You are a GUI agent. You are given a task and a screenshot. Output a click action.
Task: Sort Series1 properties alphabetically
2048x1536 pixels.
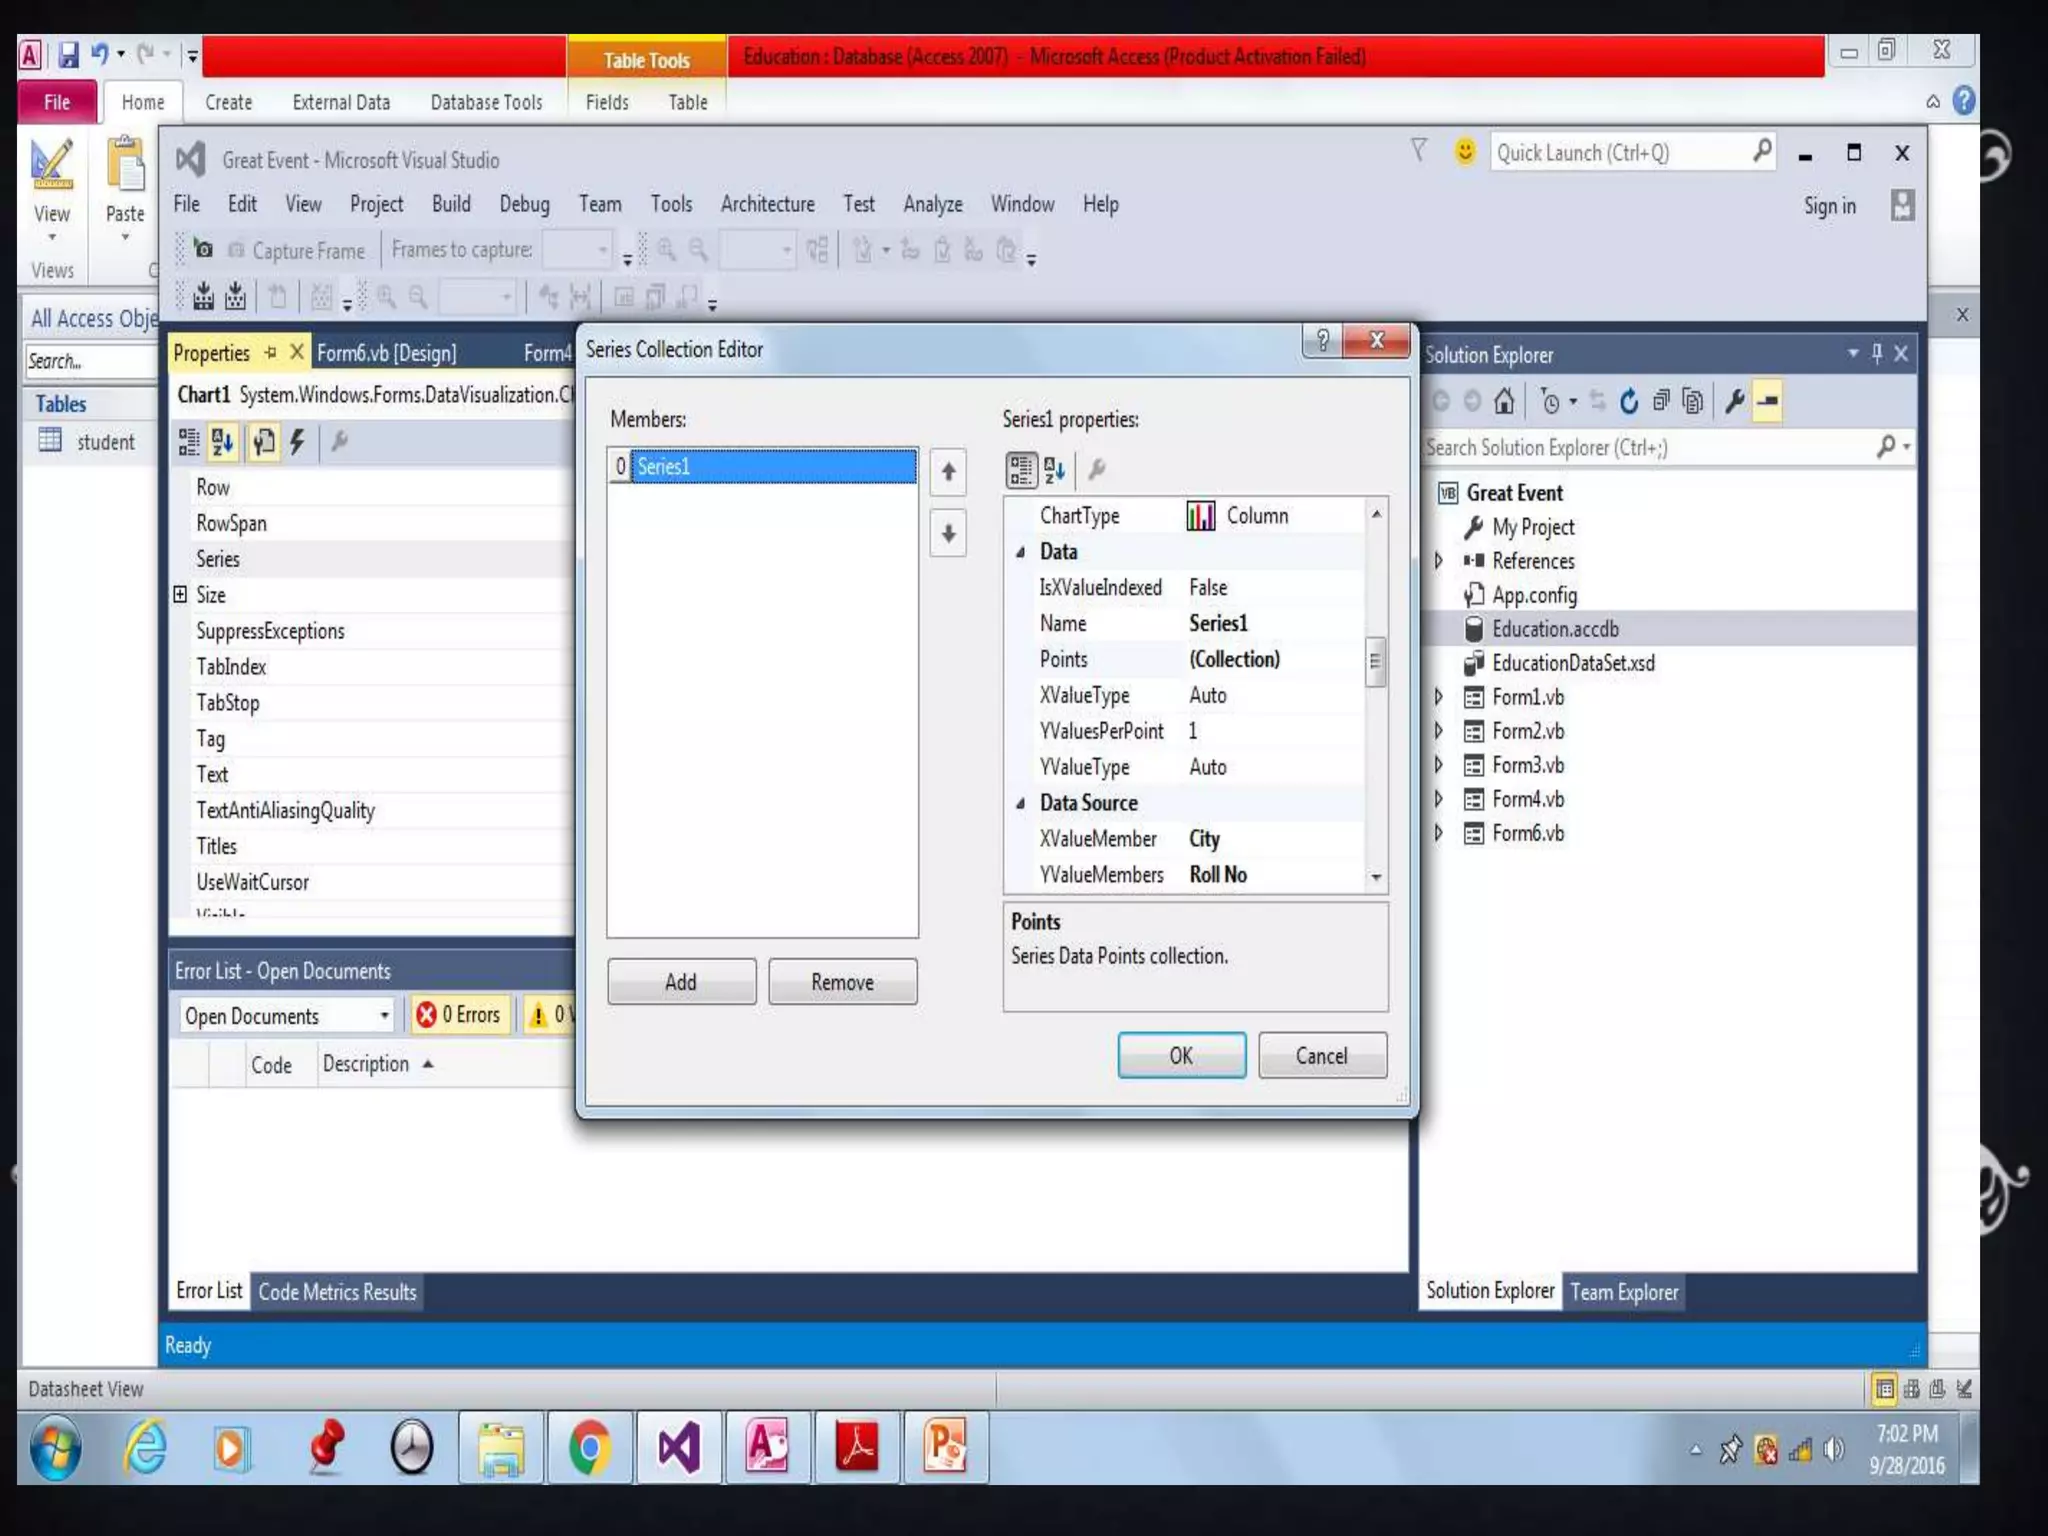pos(1055,470)
